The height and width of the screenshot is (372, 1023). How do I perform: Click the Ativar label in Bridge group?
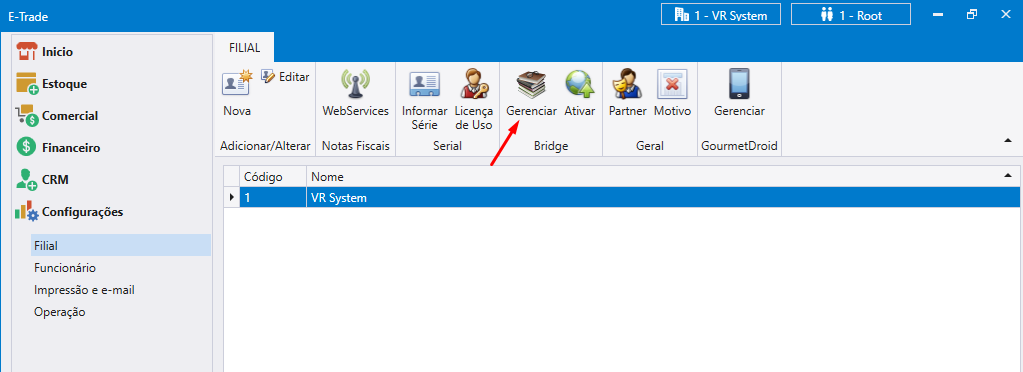point(579,112)
